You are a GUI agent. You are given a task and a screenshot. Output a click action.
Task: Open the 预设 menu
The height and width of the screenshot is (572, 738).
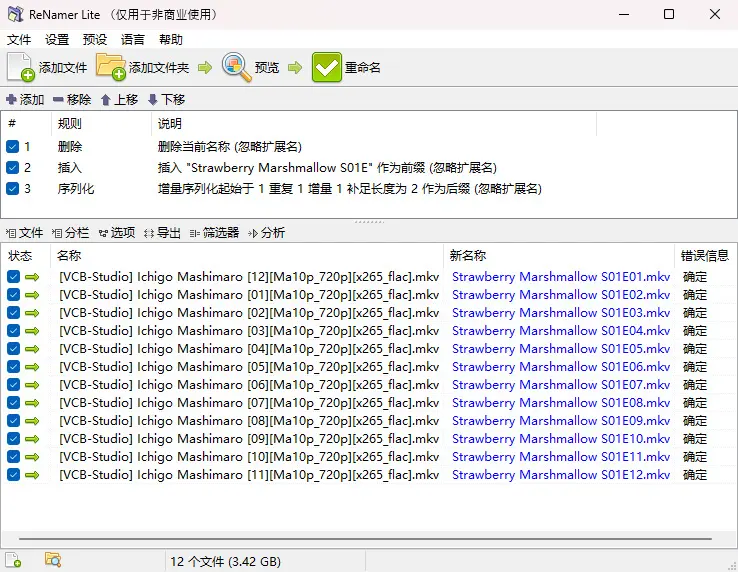tap(95, 40)
